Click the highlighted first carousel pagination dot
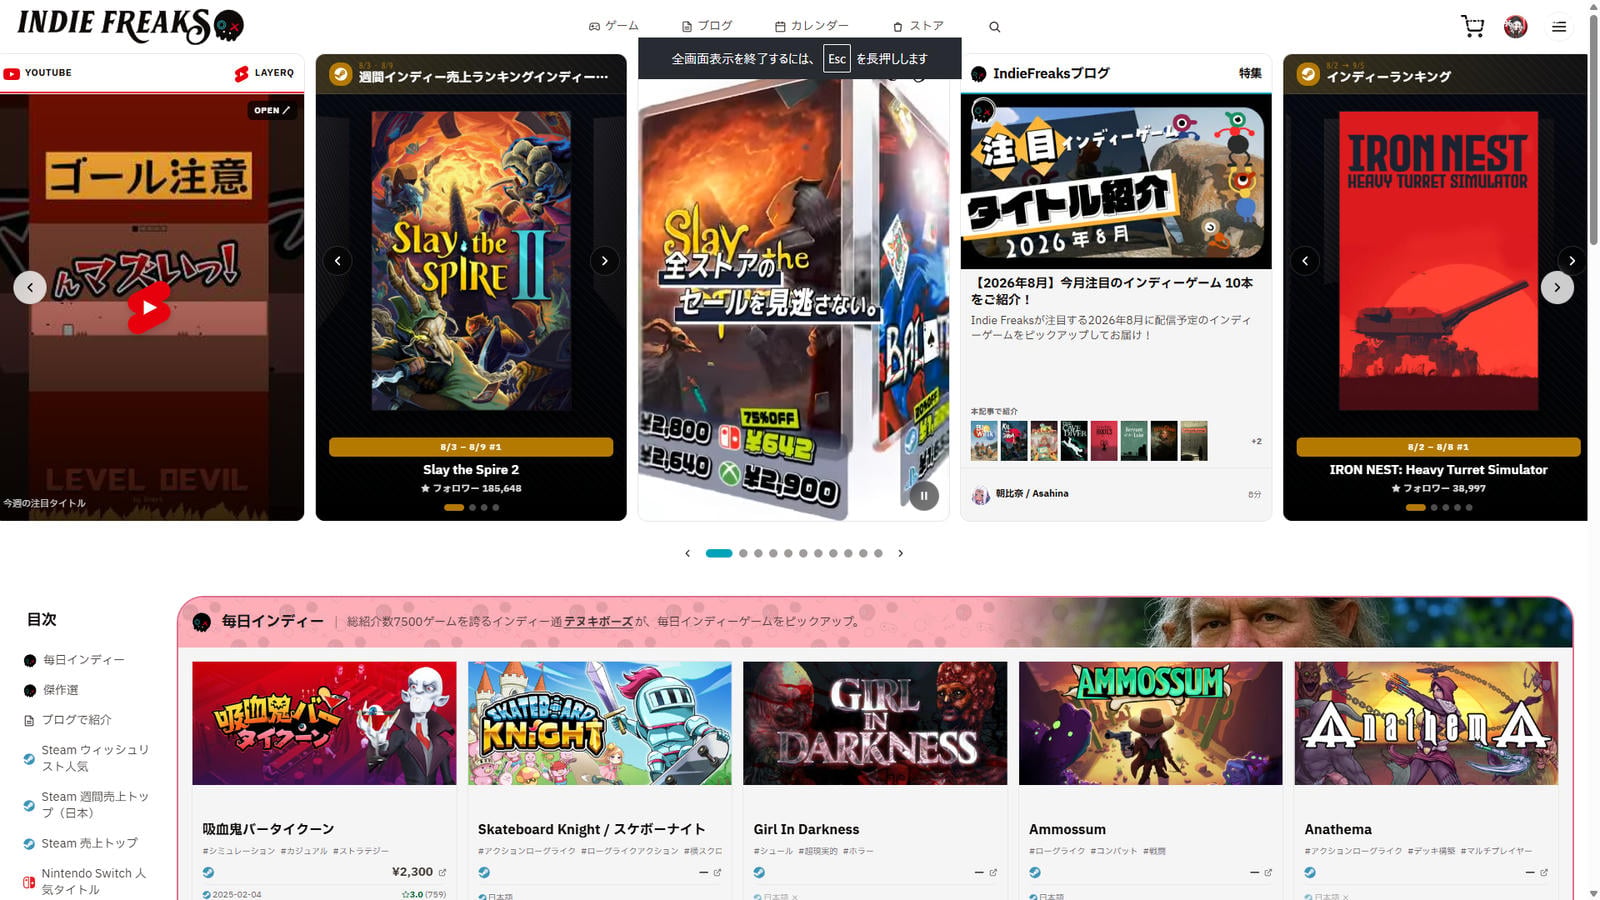This screenshot has width=1600, height=900. (719, 553)
